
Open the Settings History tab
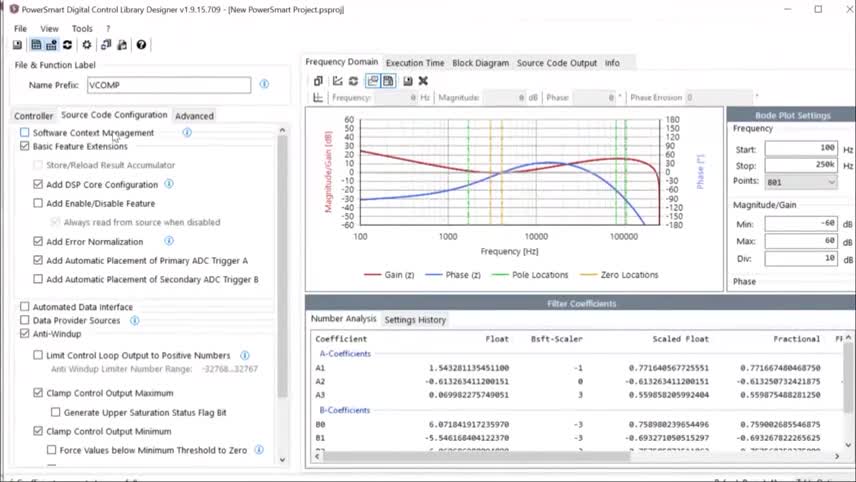(x=415, y=320)
